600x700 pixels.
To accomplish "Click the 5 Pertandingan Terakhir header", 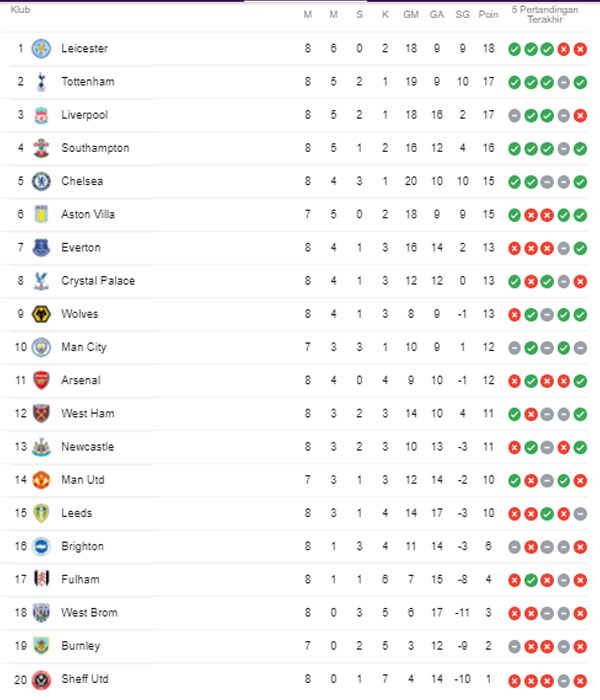I will point(546,14).
